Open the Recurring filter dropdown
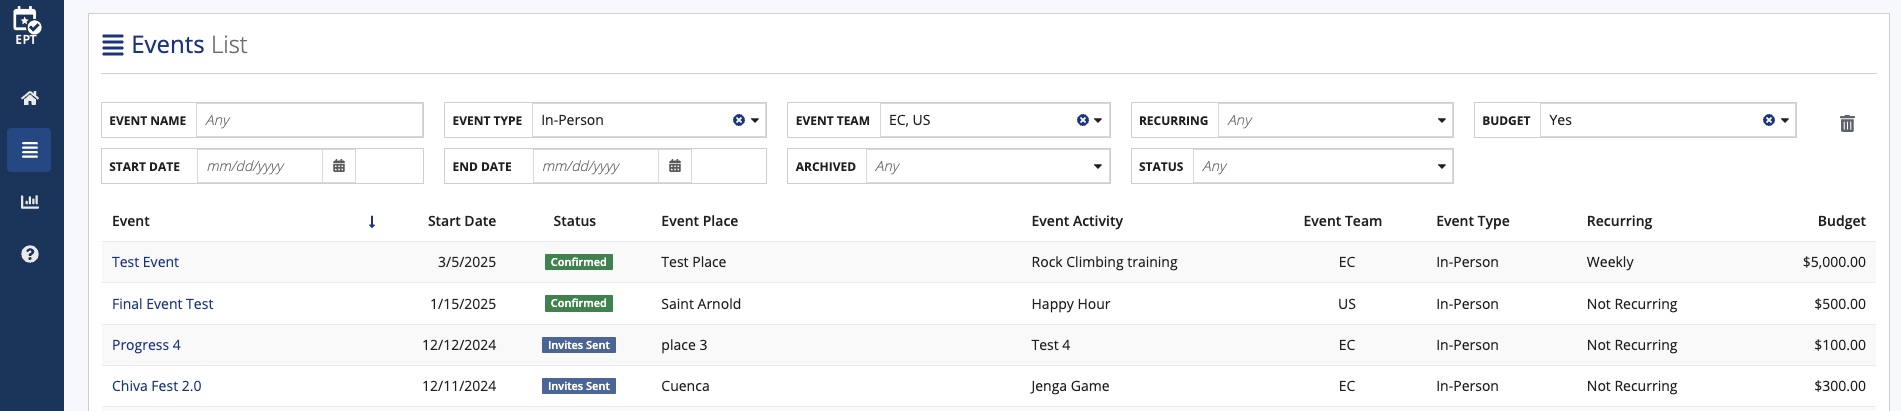This screenshot has width=1901, height=411. click(1335, 120)
